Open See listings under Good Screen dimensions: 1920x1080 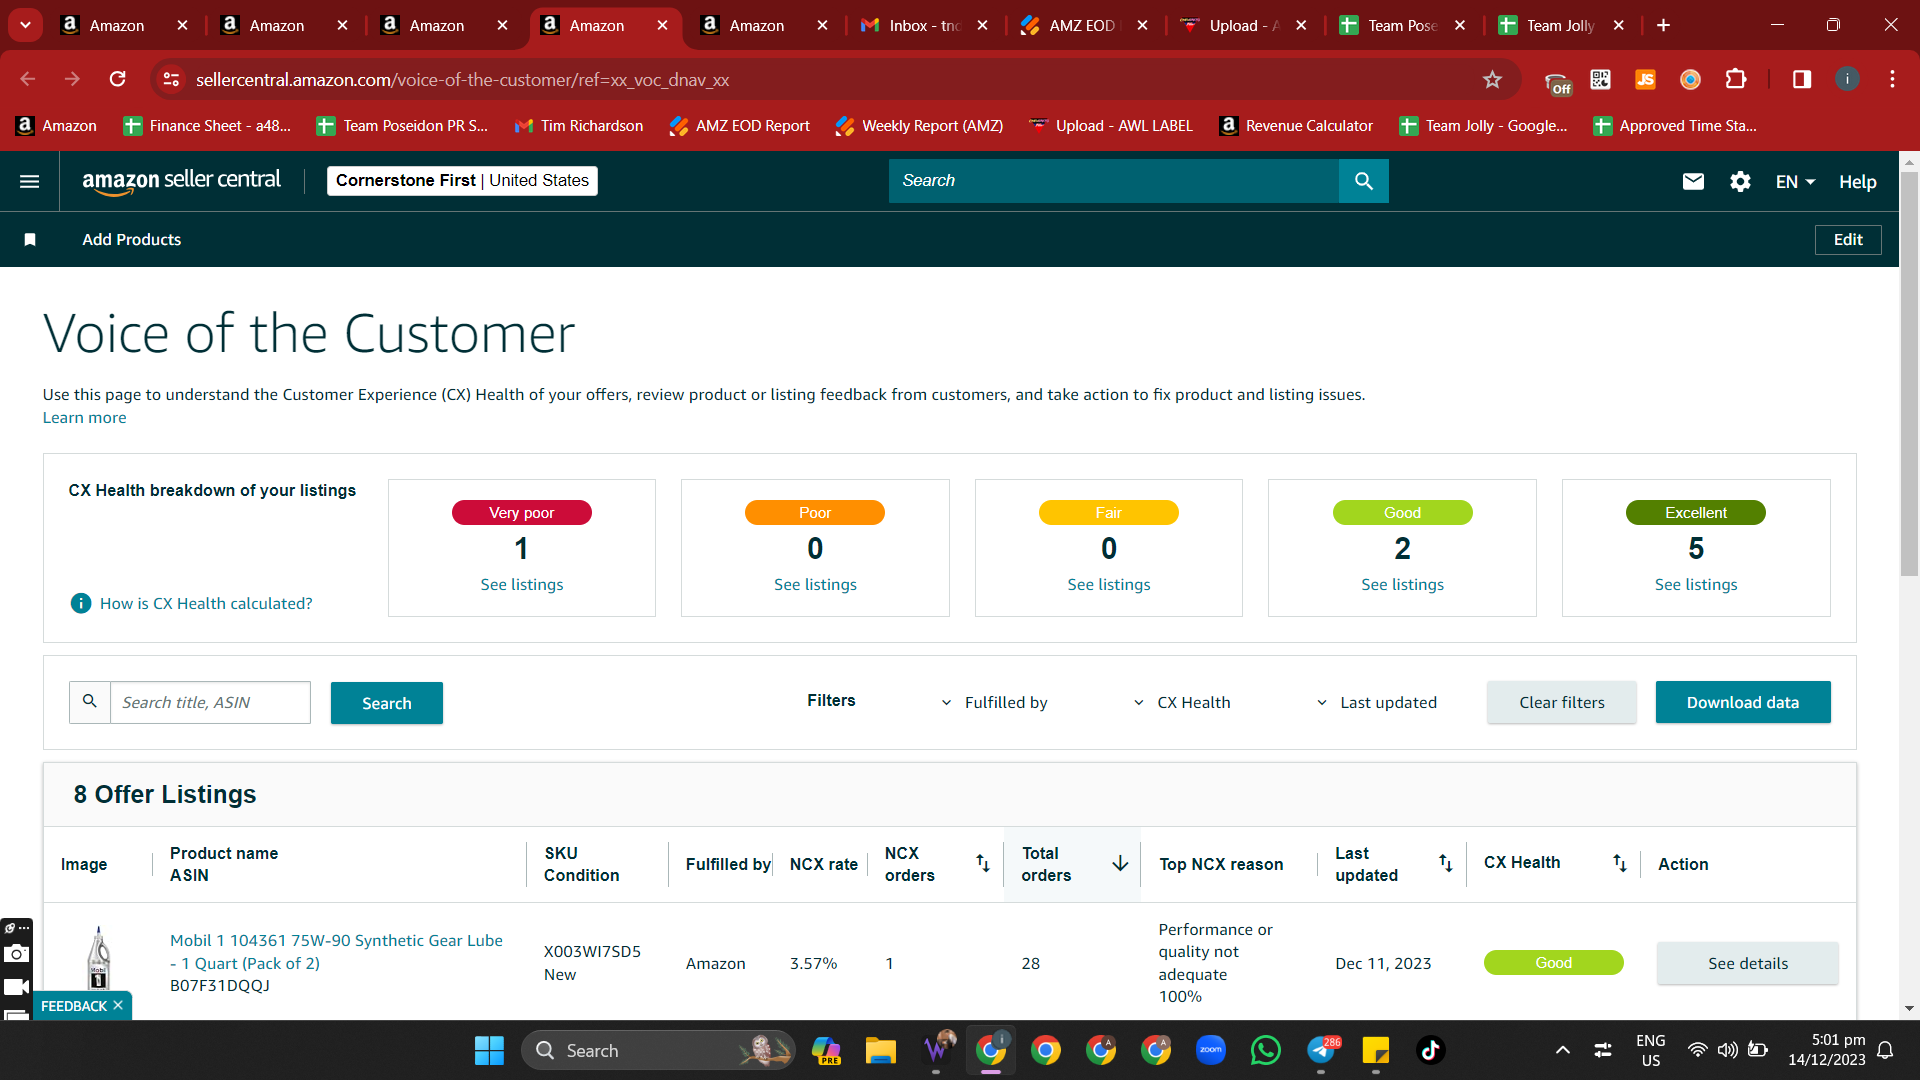click(1402, 584)
